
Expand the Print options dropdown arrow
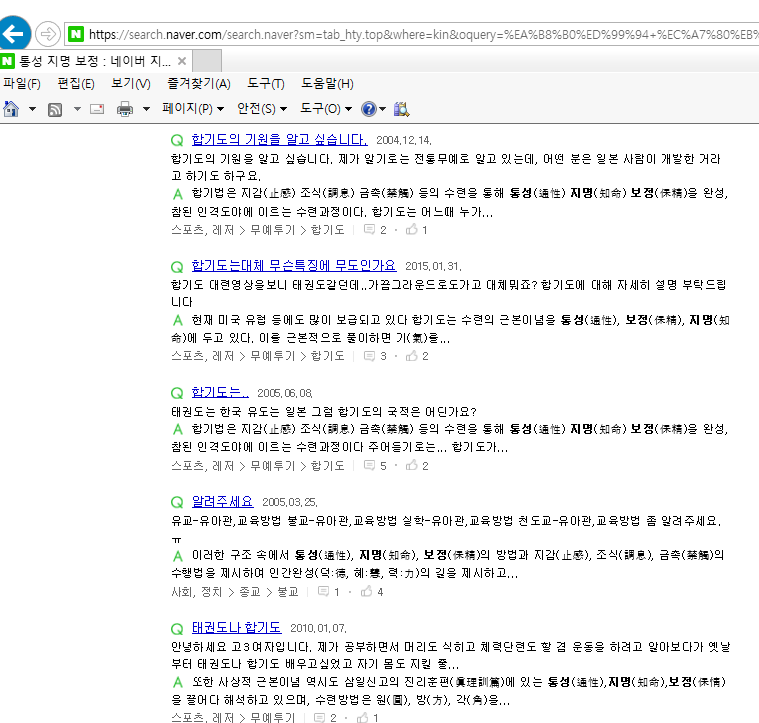click(146, 109)
